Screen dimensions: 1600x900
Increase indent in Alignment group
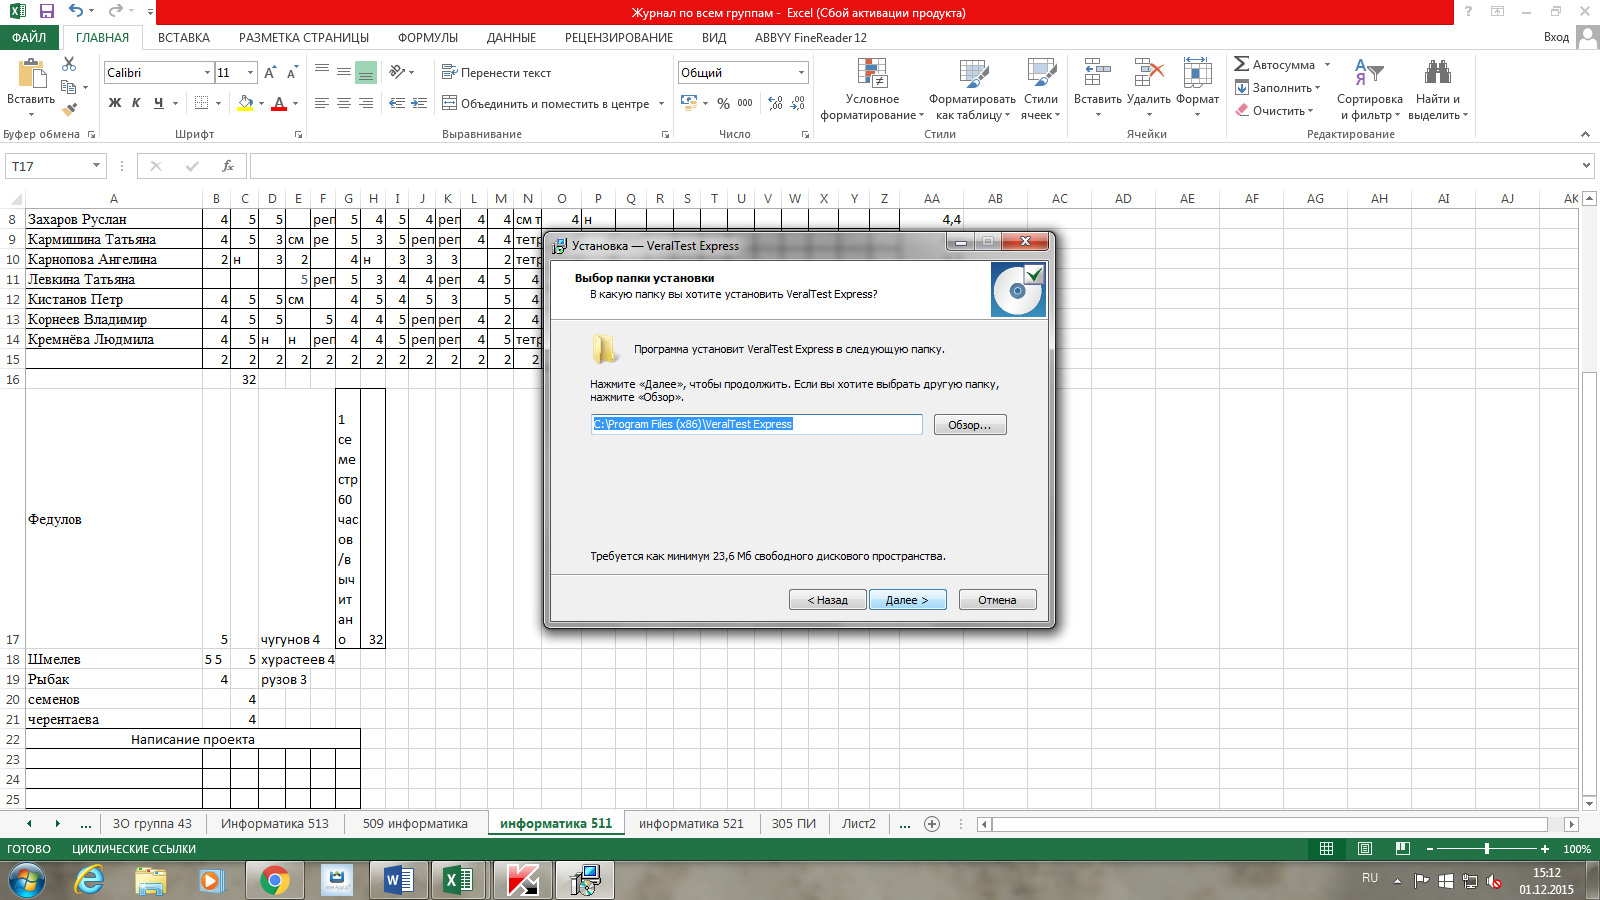click(x=419, y=103)
